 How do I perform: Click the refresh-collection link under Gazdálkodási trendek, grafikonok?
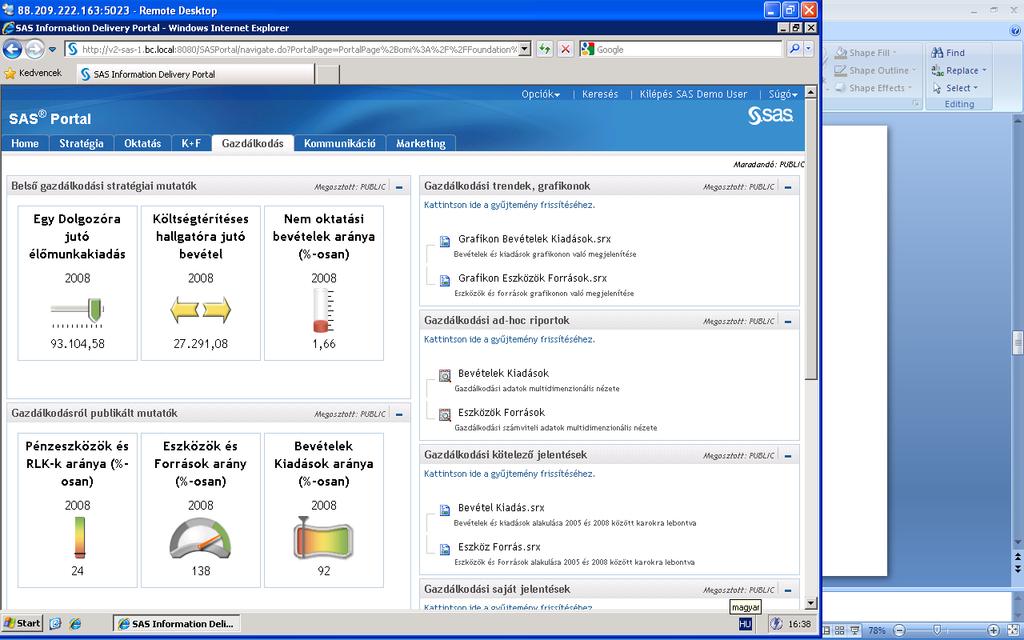pos(509,205)
